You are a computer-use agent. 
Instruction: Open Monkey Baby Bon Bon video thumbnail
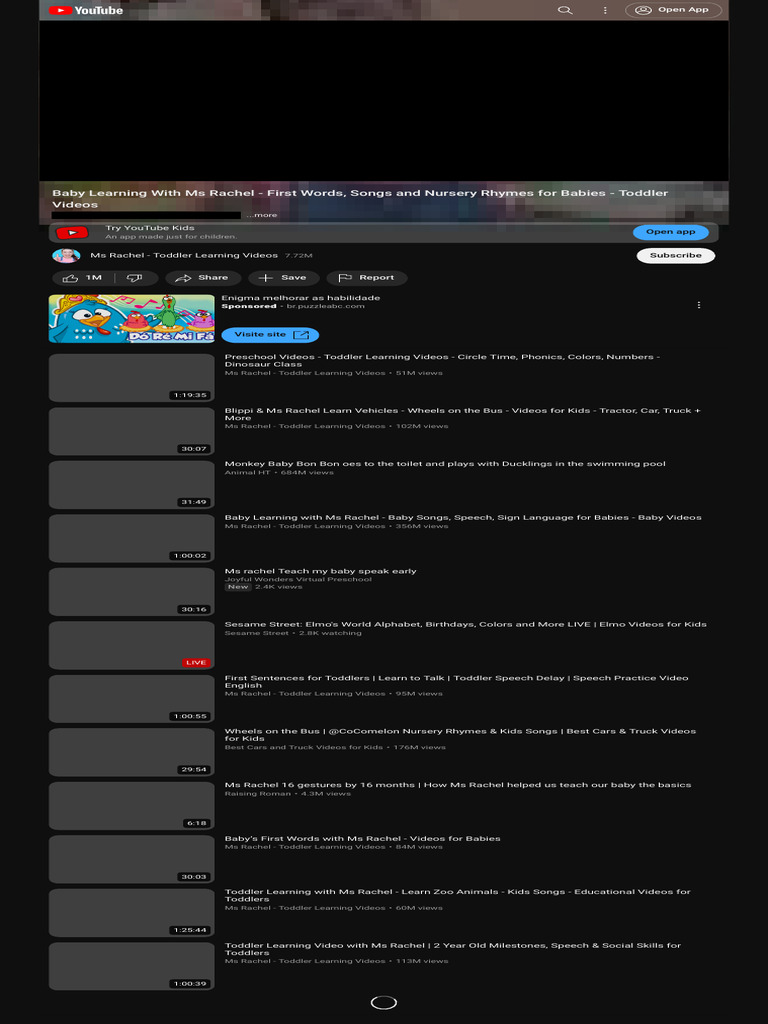click(x=131, y=485)
